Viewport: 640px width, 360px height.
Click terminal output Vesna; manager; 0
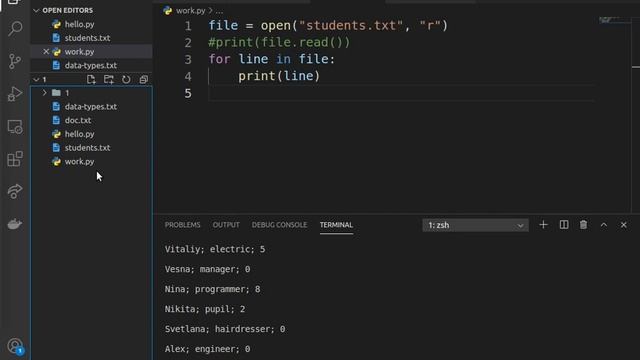point(207,269)
